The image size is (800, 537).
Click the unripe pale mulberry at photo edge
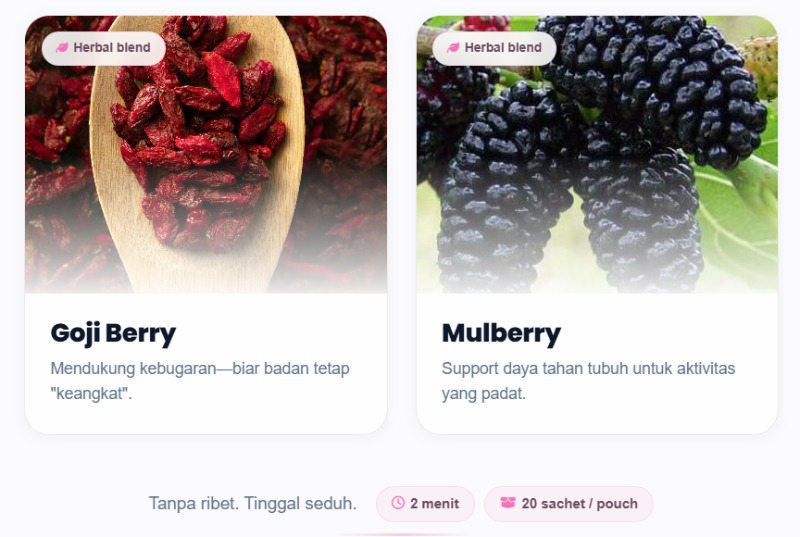coord(760,65)
